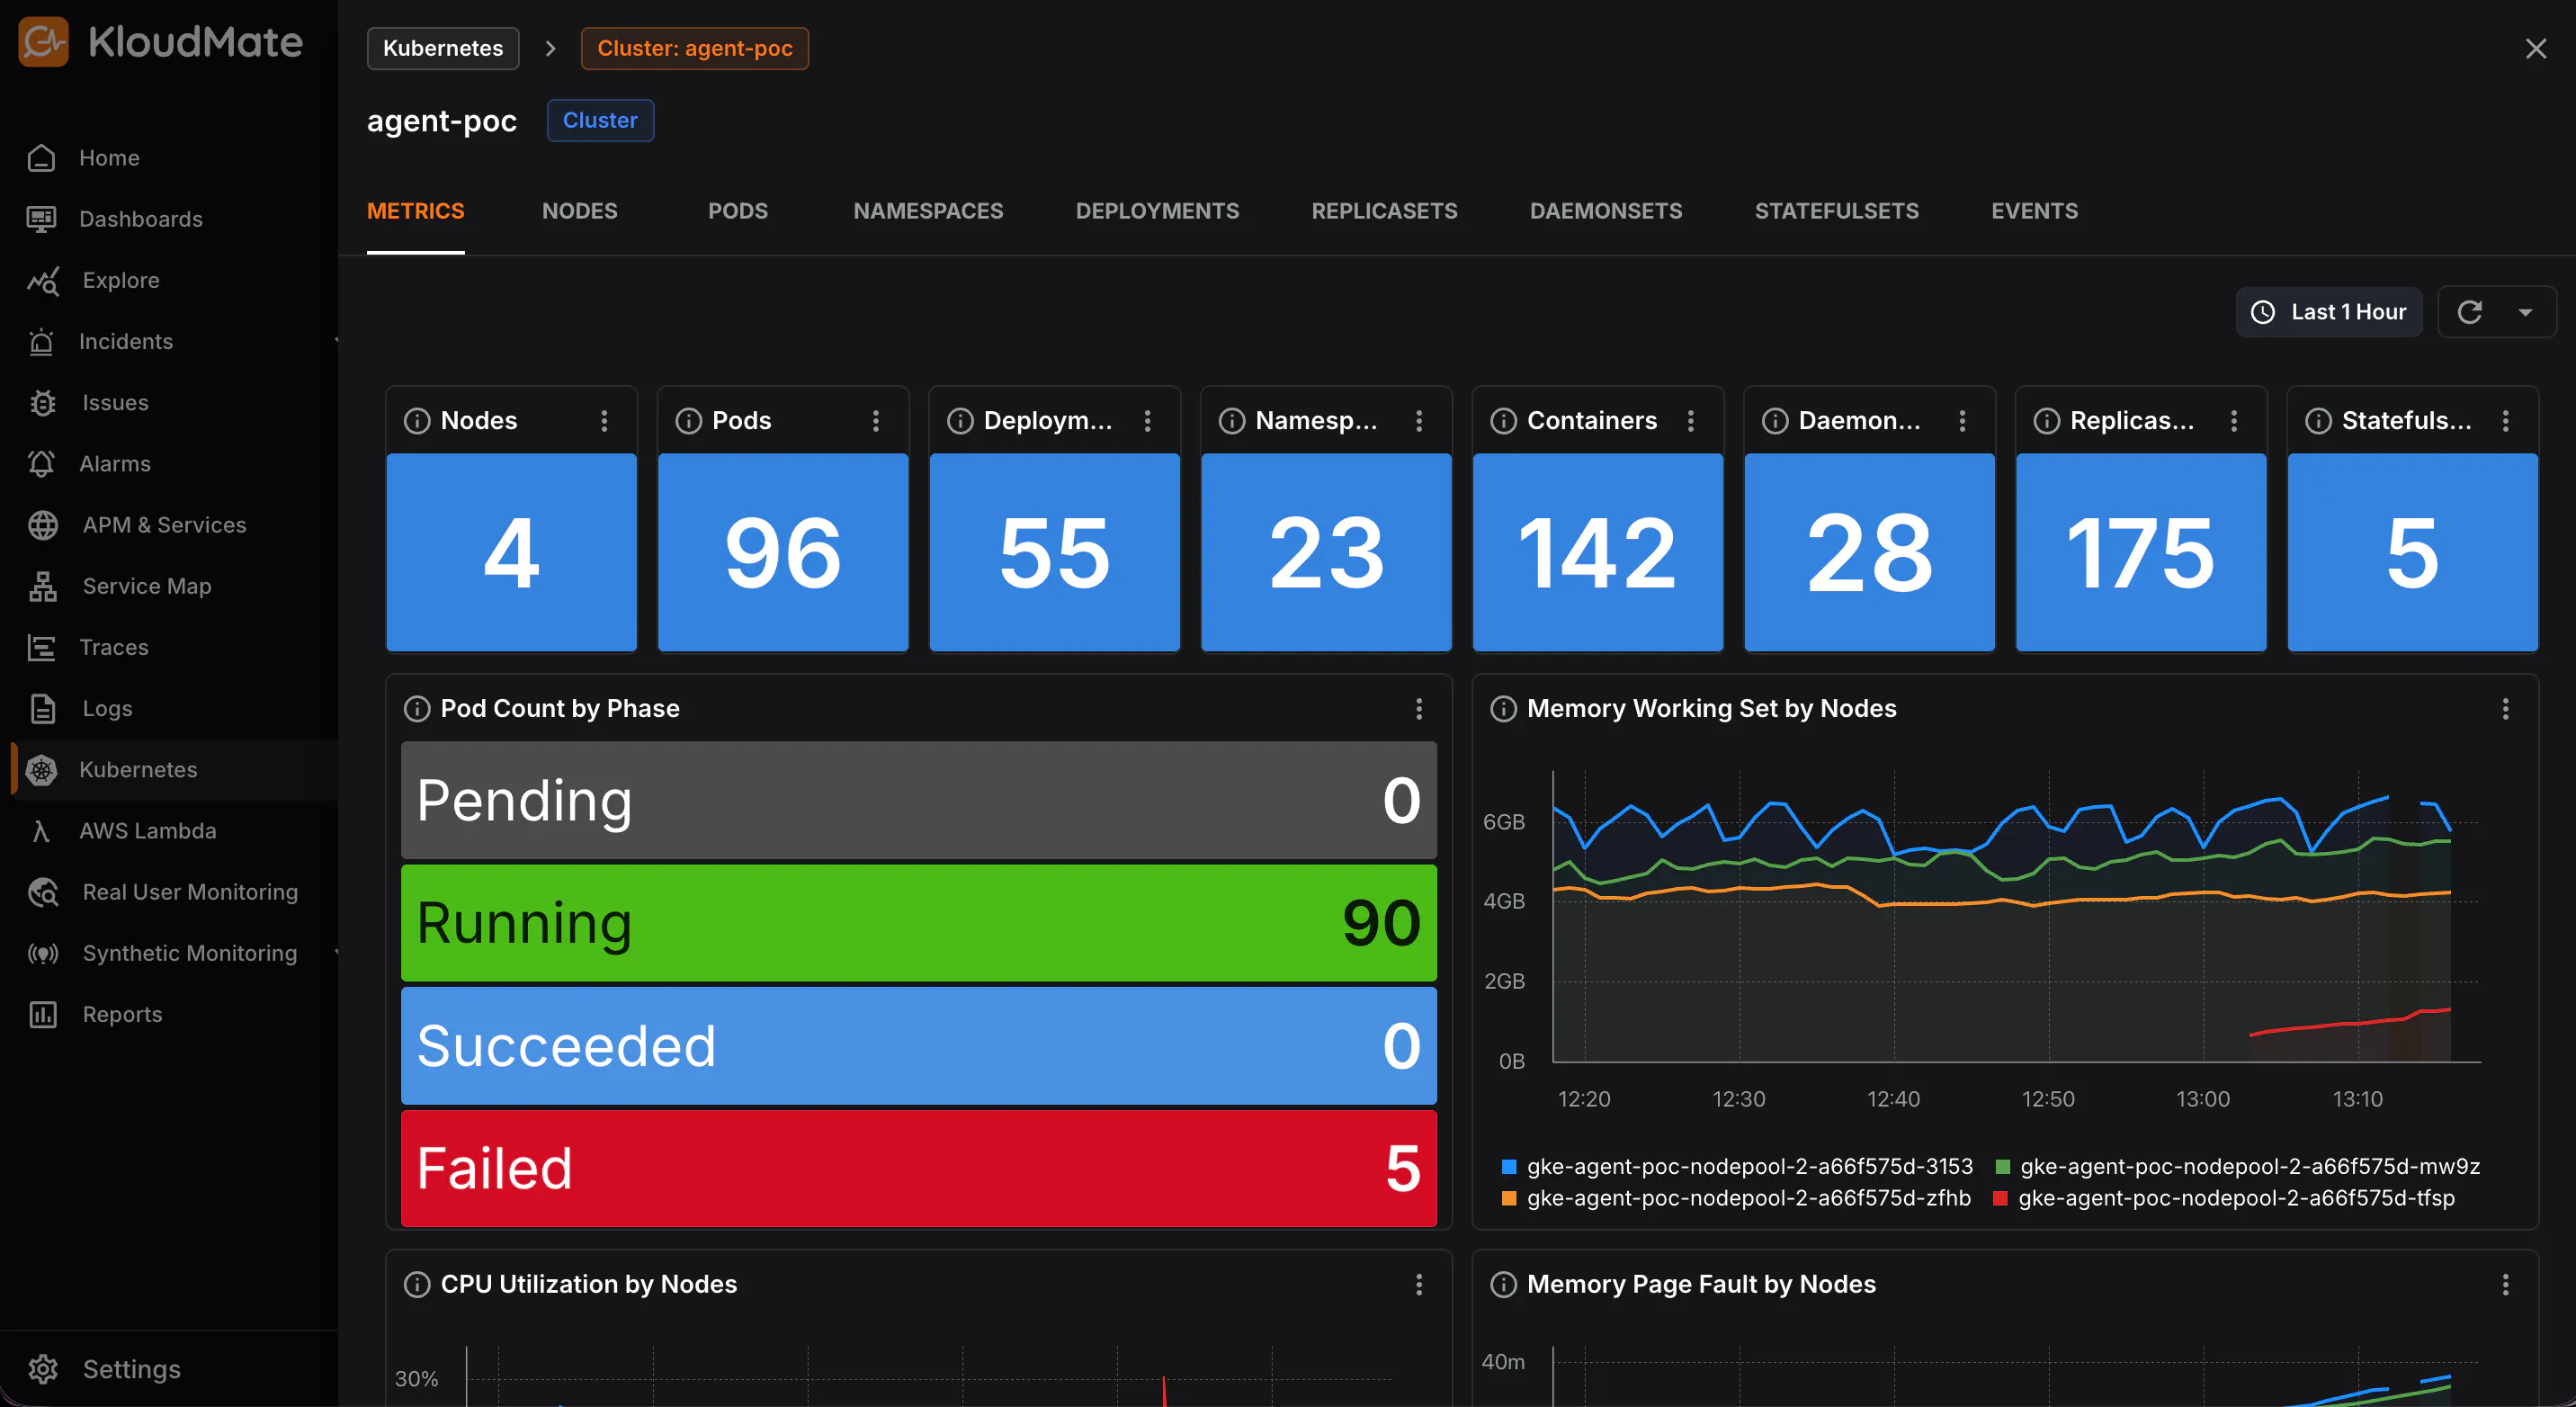Open the Deployments card options menu
2576x1407 pixels.
1147,421
